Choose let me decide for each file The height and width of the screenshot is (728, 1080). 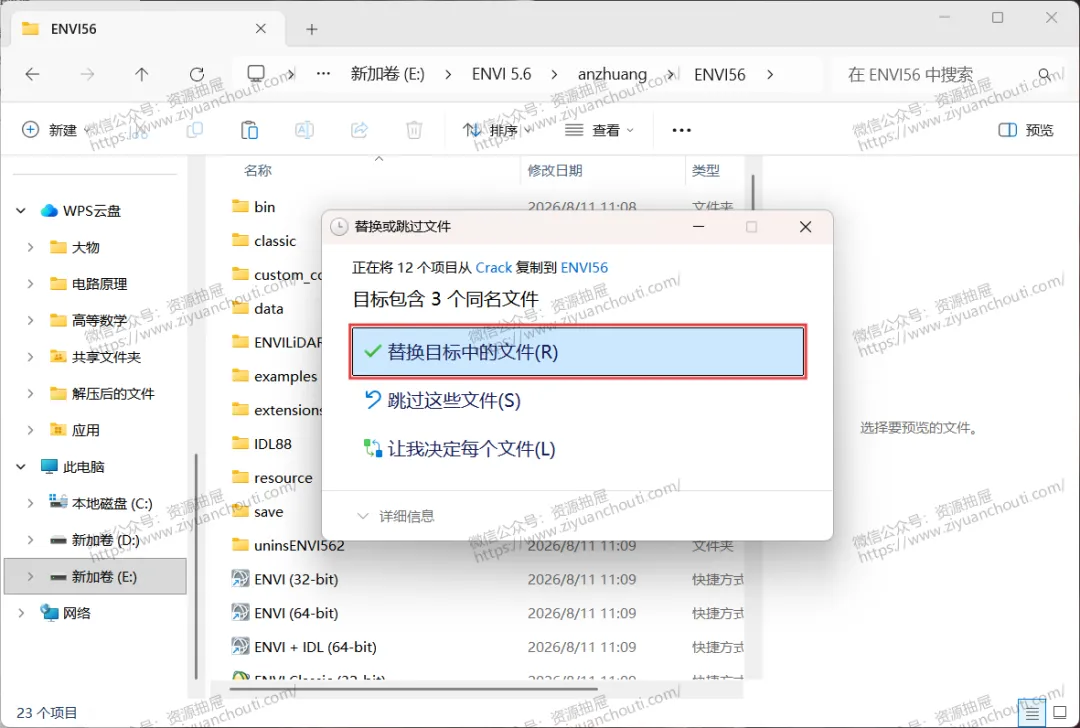point(459,449)
